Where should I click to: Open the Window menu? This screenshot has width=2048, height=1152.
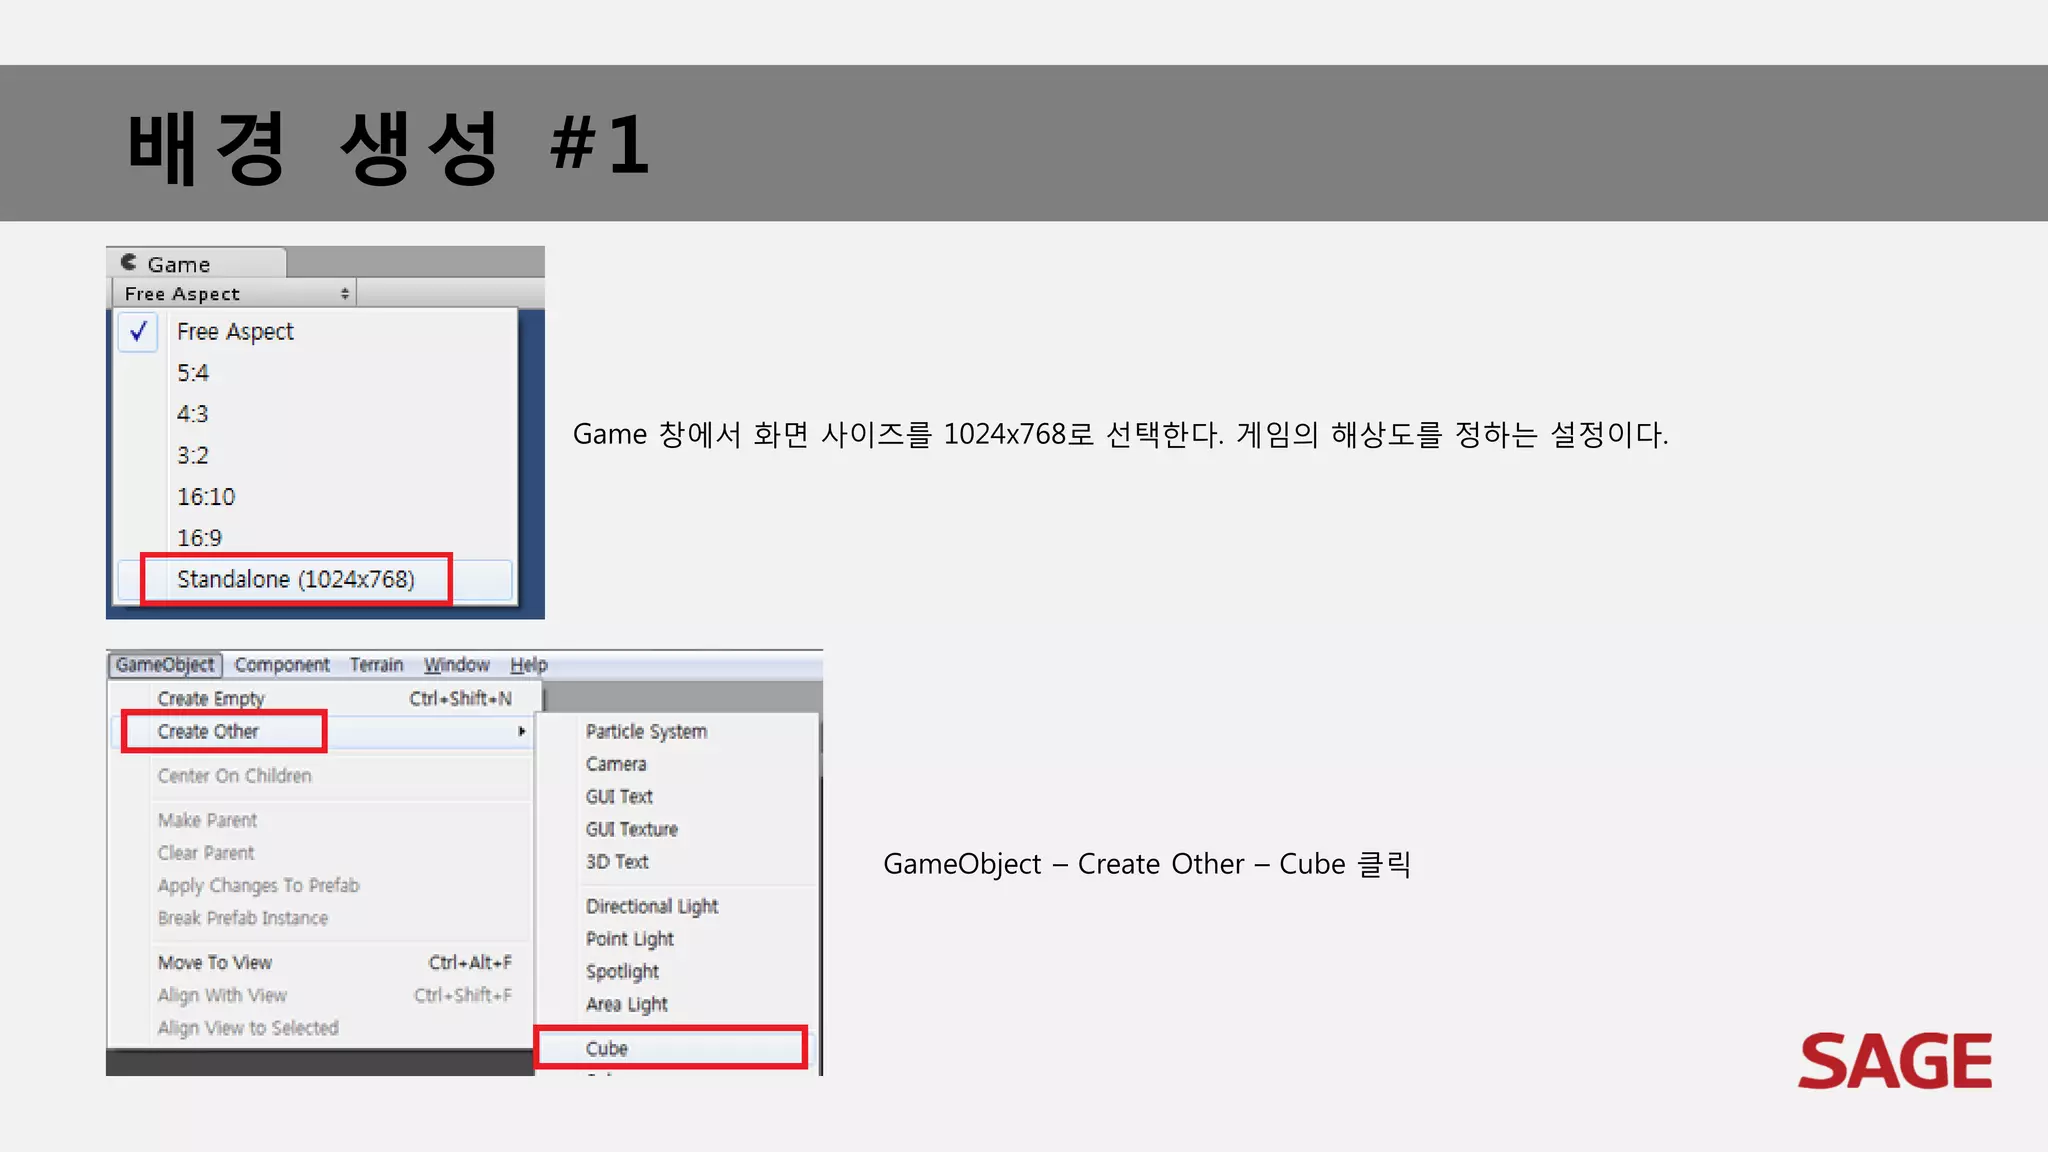point(456,665)
